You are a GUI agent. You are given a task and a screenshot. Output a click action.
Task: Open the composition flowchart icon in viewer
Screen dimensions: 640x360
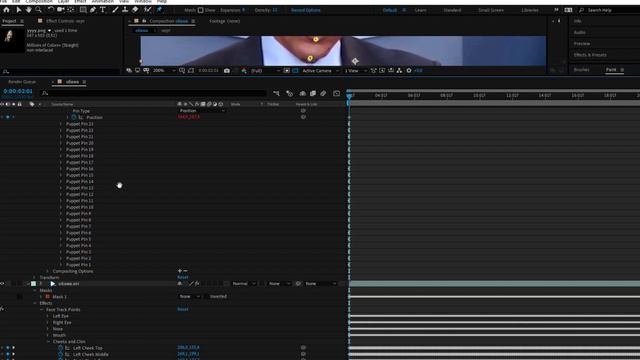[399, 71]
